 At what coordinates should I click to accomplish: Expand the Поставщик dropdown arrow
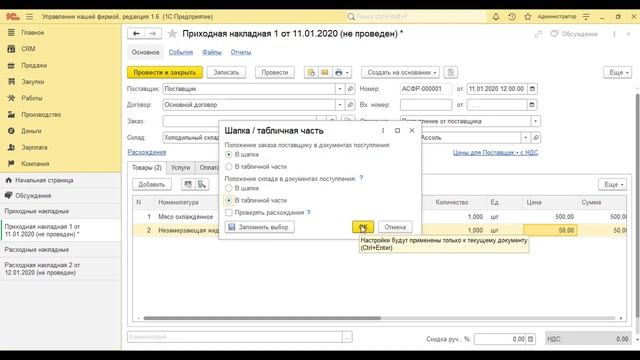click(340, 89)
